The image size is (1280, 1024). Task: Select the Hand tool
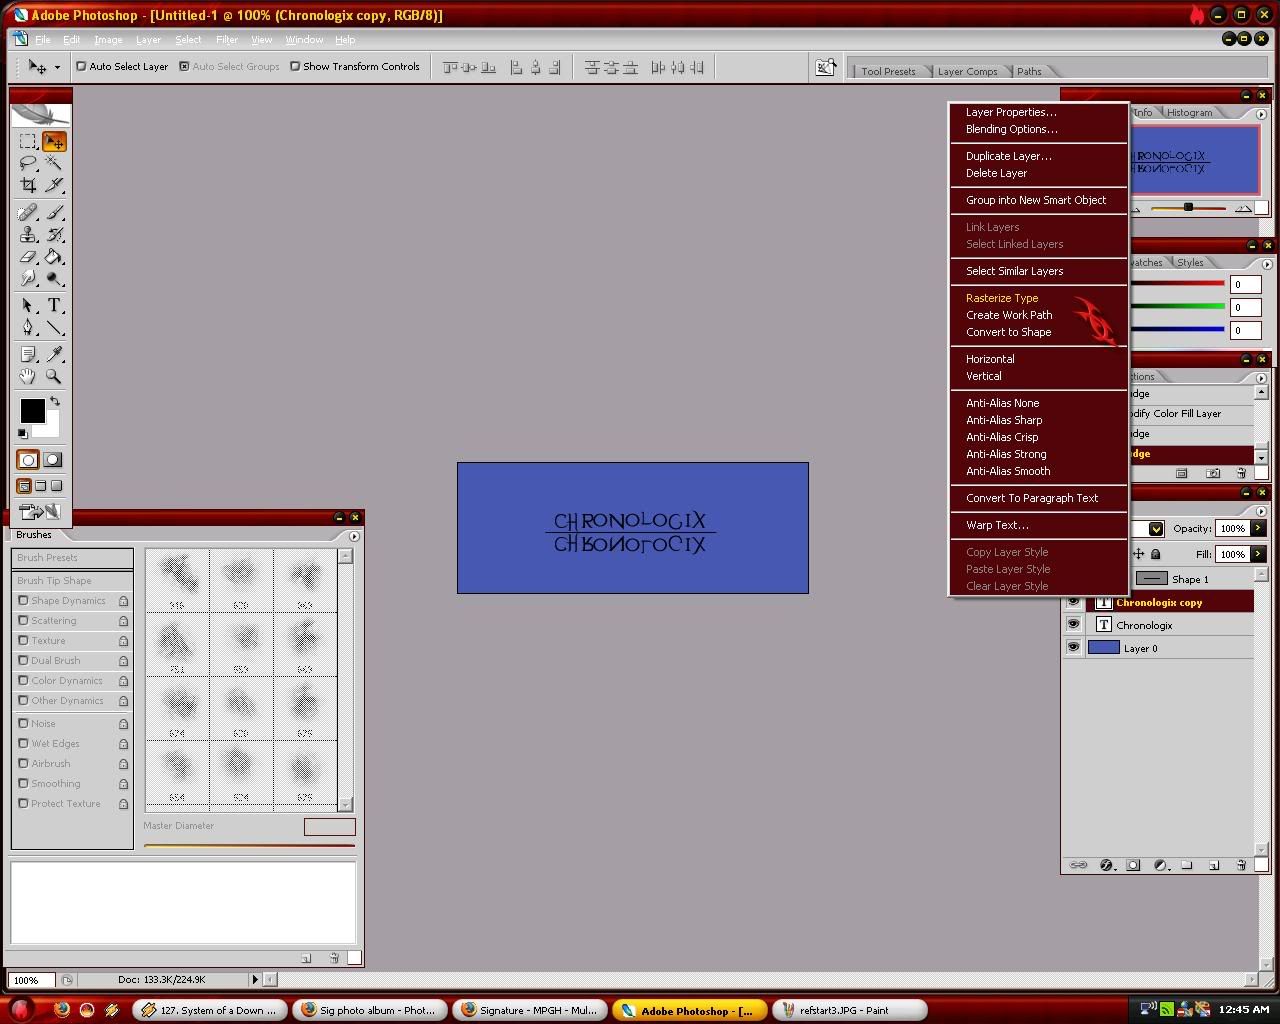28,376
